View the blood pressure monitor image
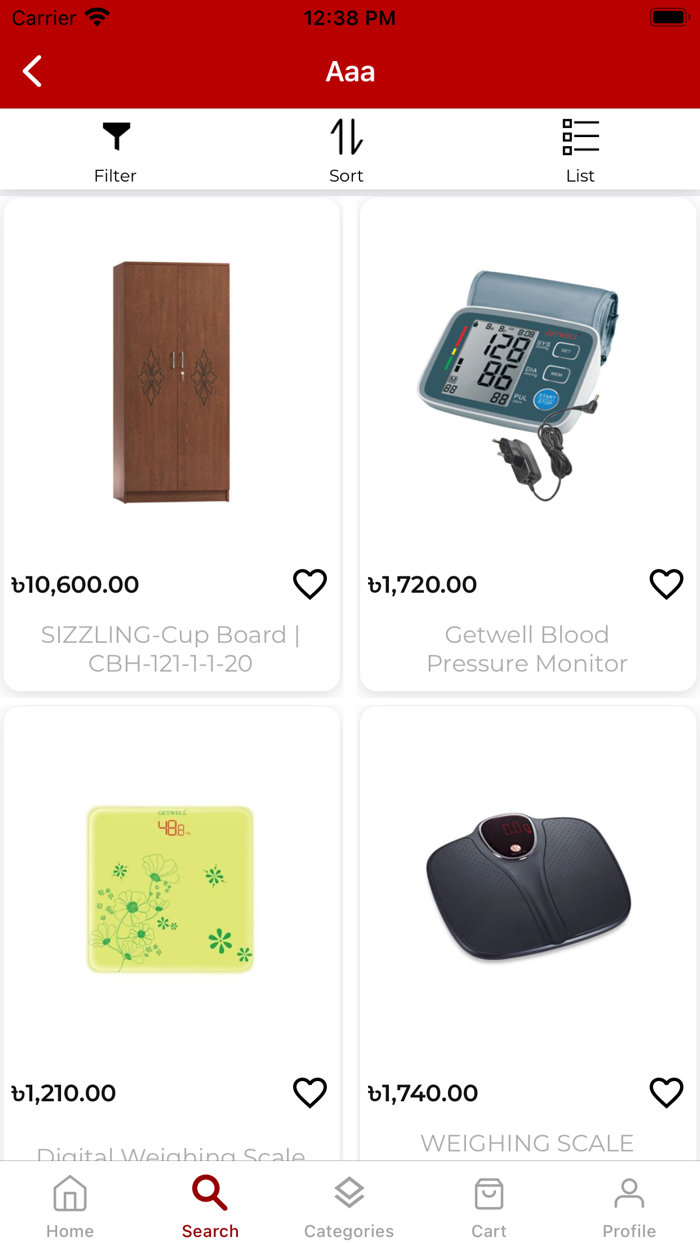Viewport: 700px width, 1244px height. pos(528,382)
